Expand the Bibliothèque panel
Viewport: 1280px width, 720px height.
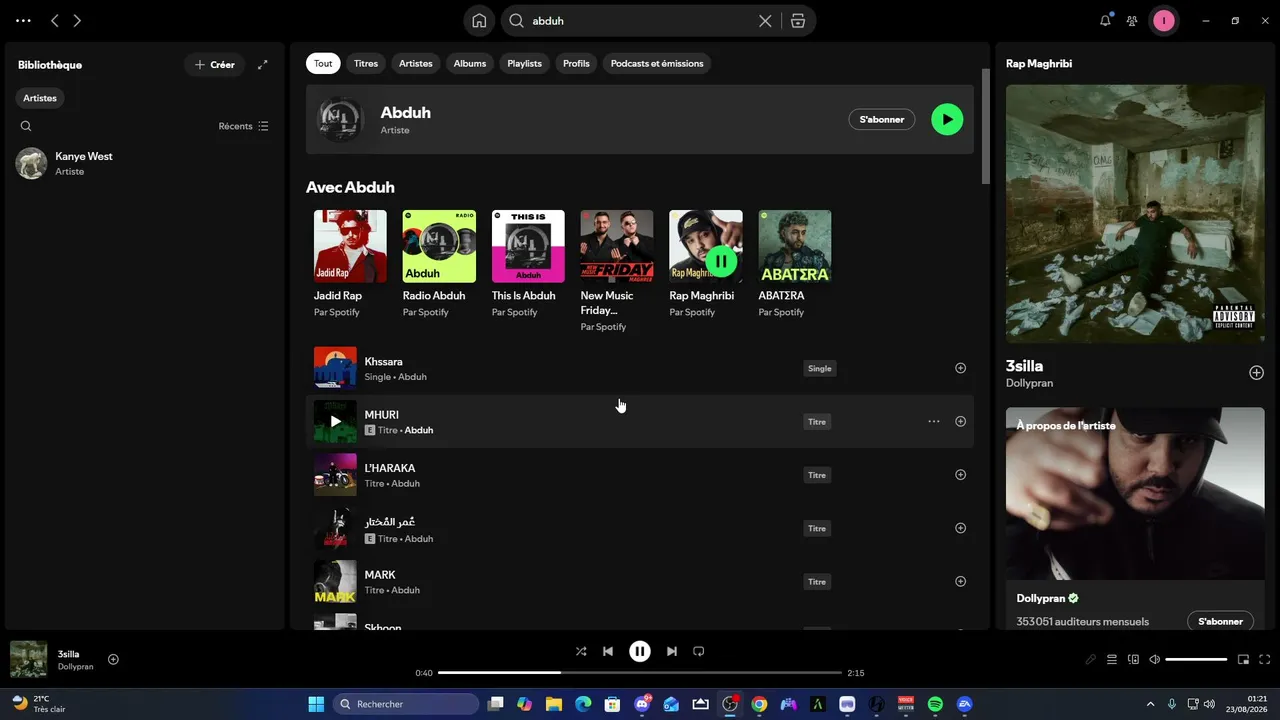[263, 65]
